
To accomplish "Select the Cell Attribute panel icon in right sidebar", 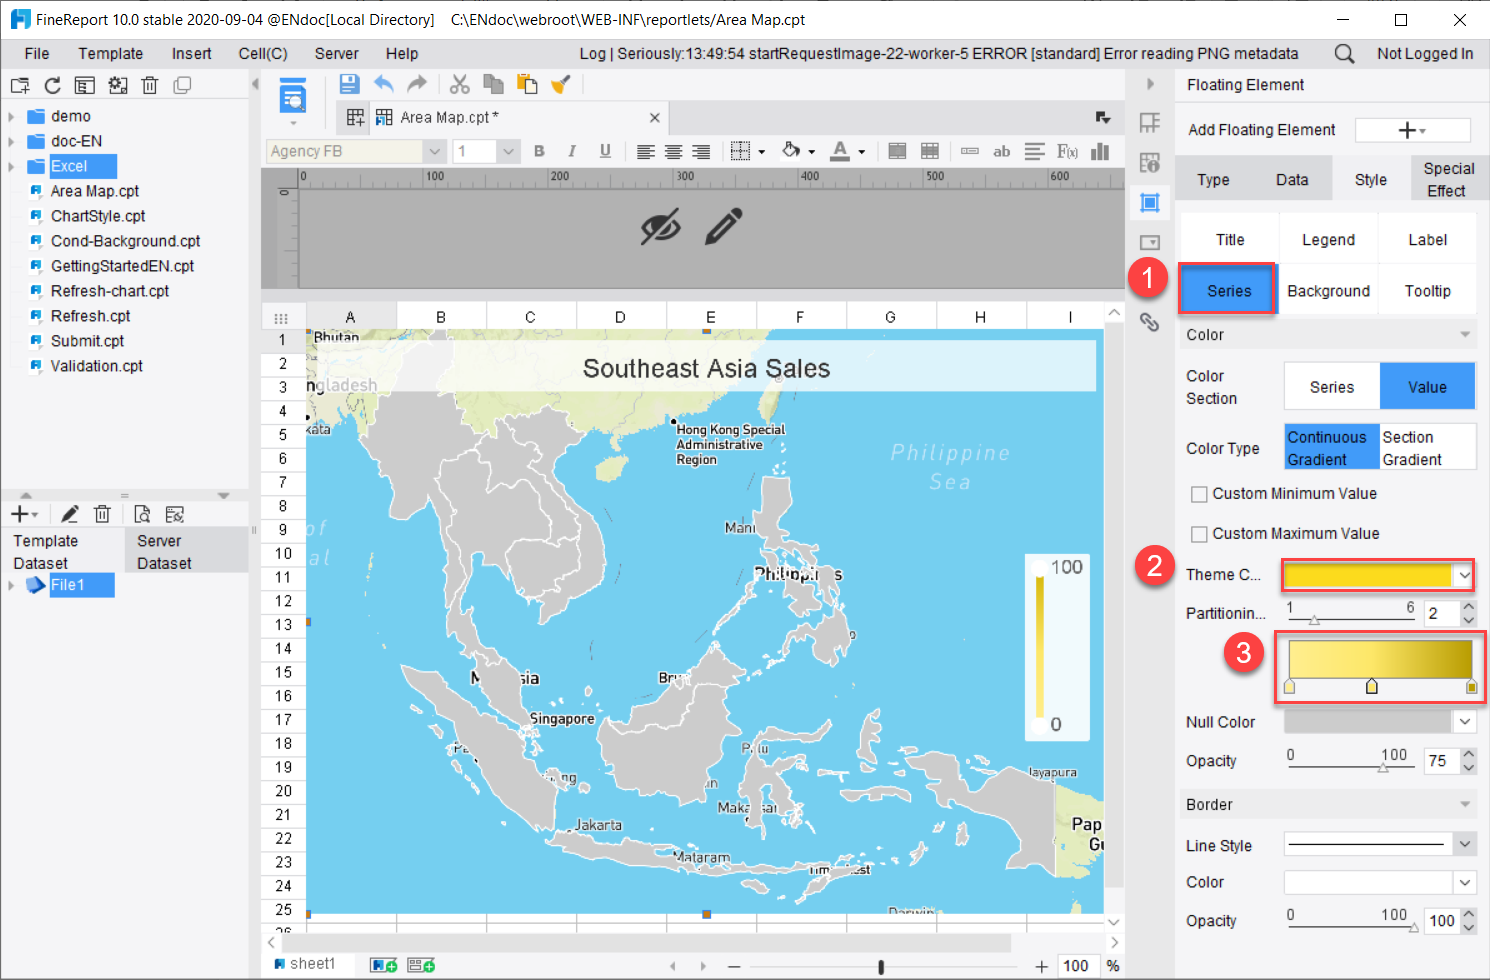I will click(1150, 161).
